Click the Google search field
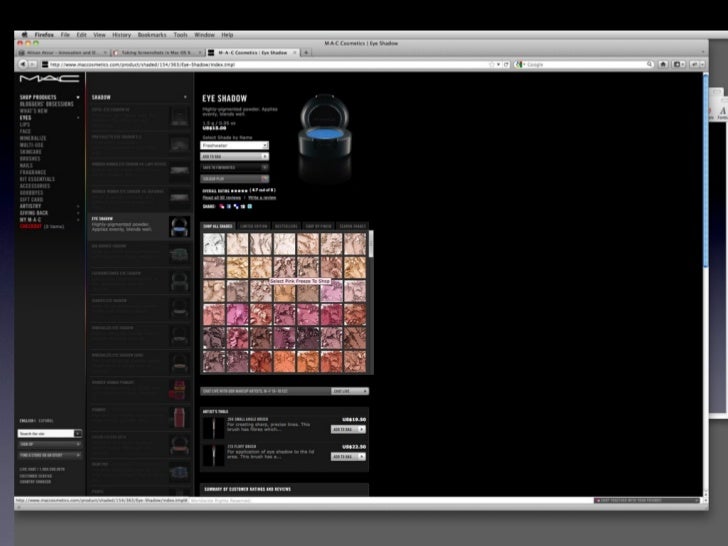The height and width of the screenshot is (546, 728). [x=586, y=65]
